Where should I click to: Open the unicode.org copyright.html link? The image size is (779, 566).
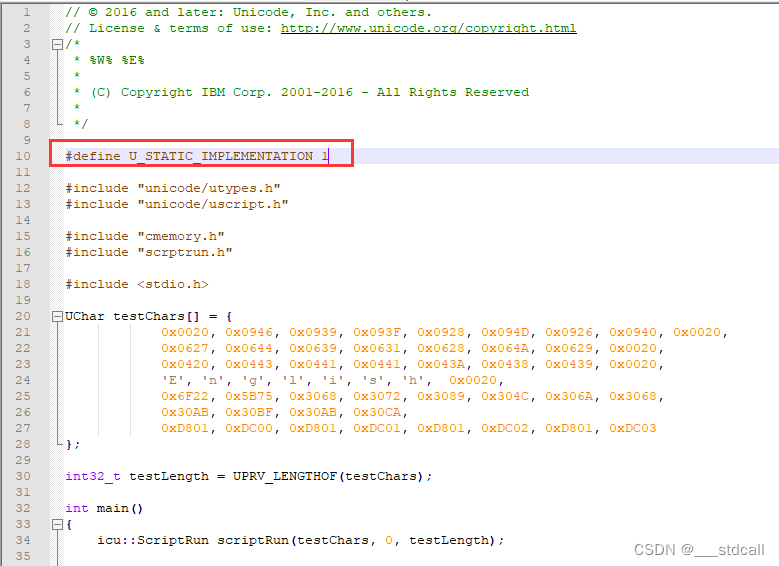[428, 28]
